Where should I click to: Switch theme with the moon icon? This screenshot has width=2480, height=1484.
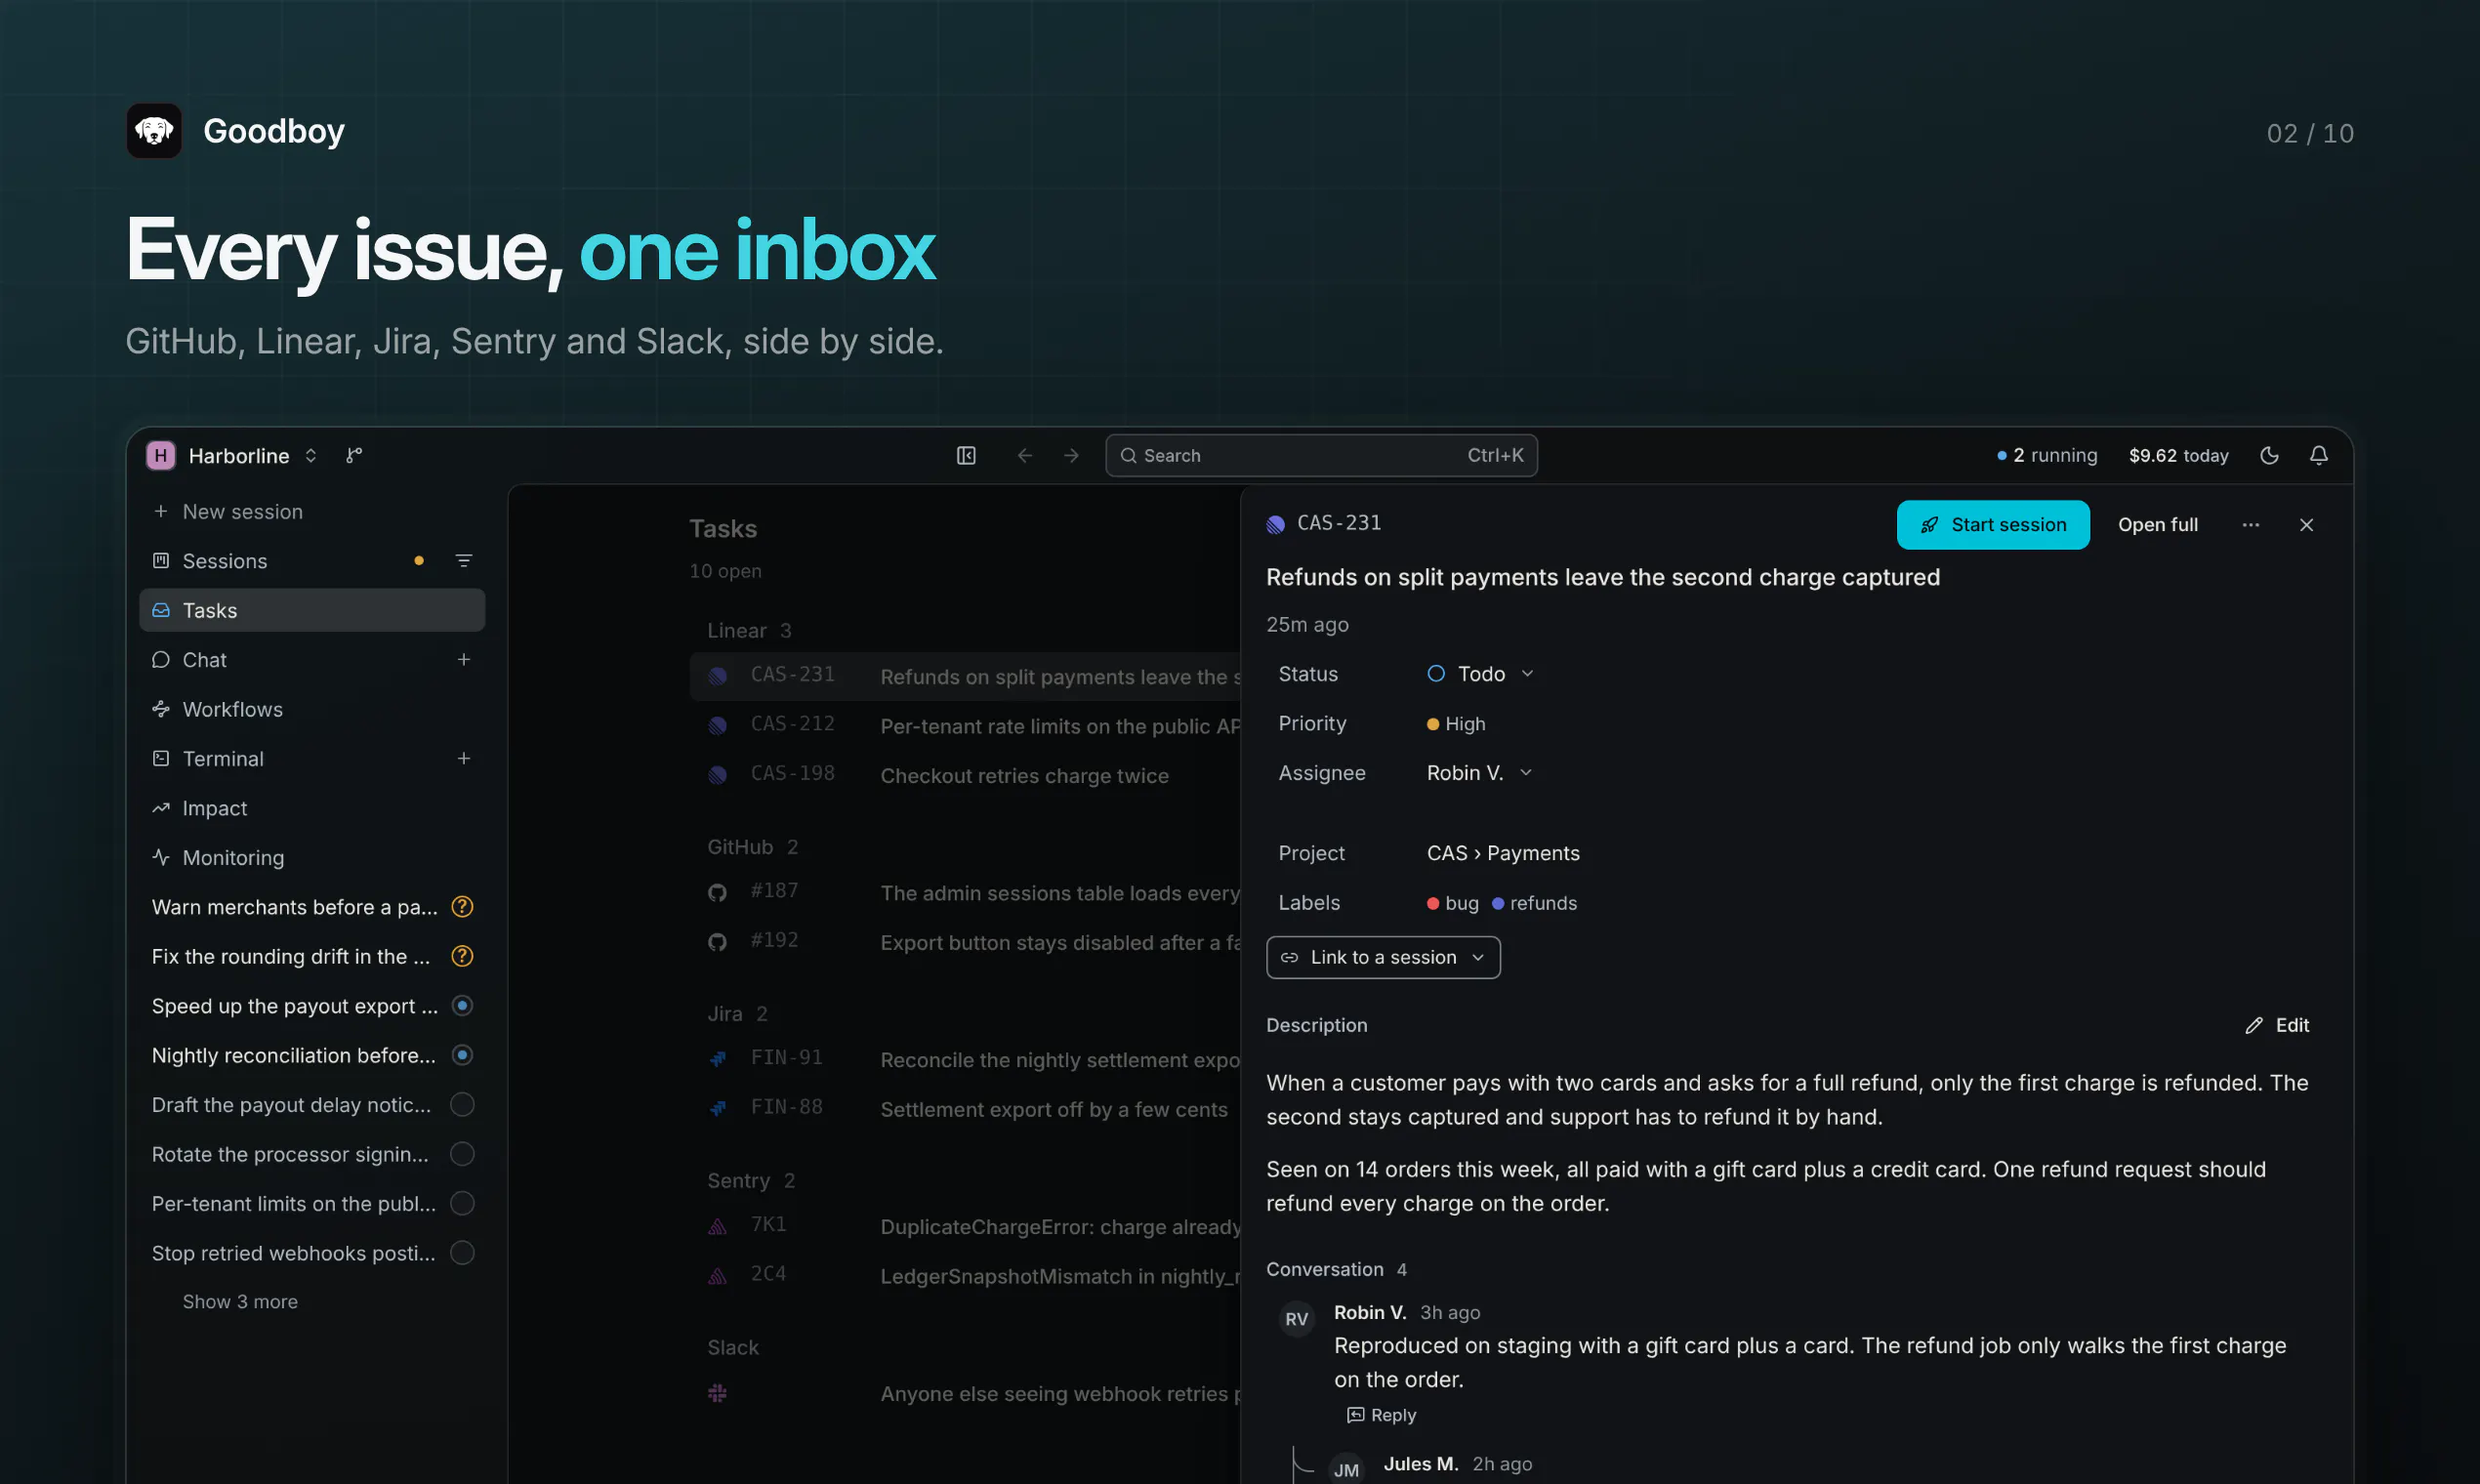tap(2269, 455)
